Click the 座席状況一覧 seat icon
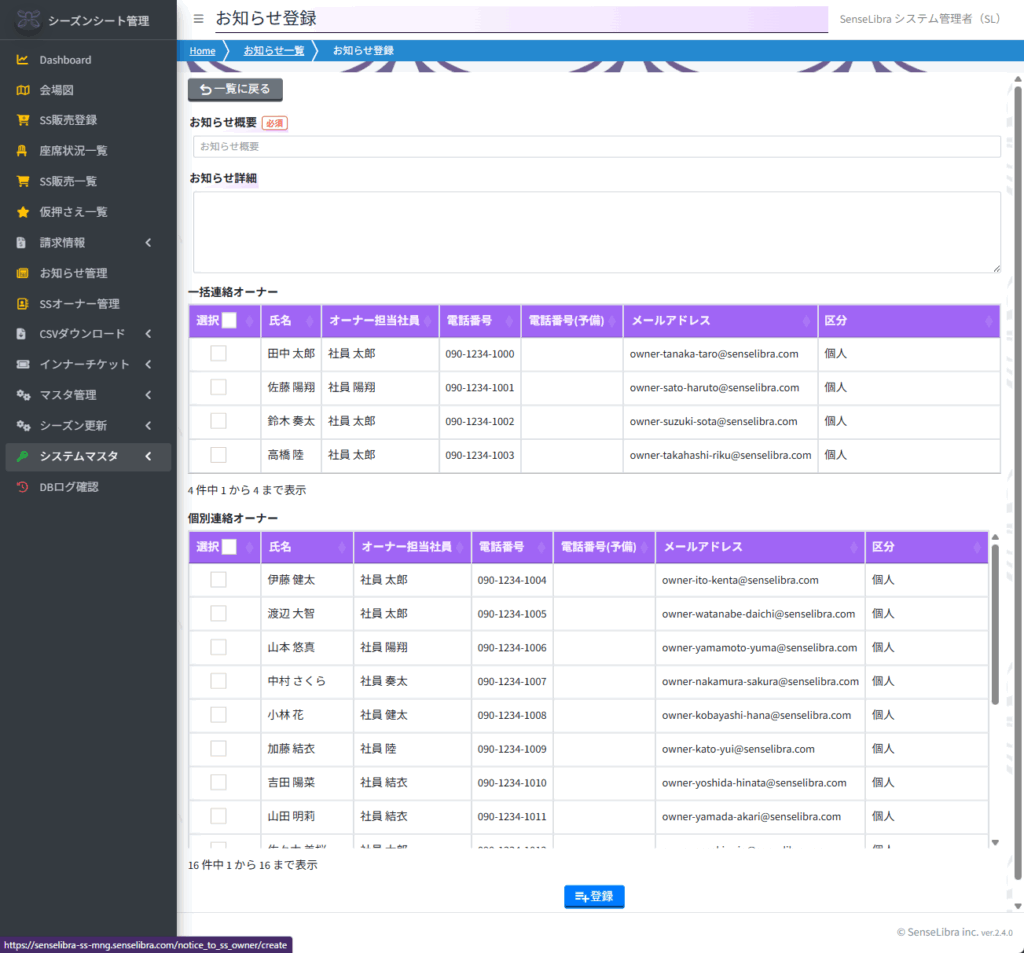 pos(22,151)
